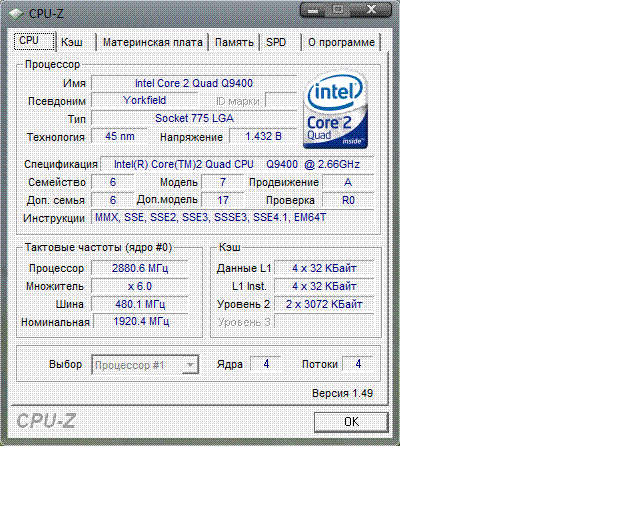Click the empty ID марки field
The image size is (640, 512).
[x=281, y=100]
